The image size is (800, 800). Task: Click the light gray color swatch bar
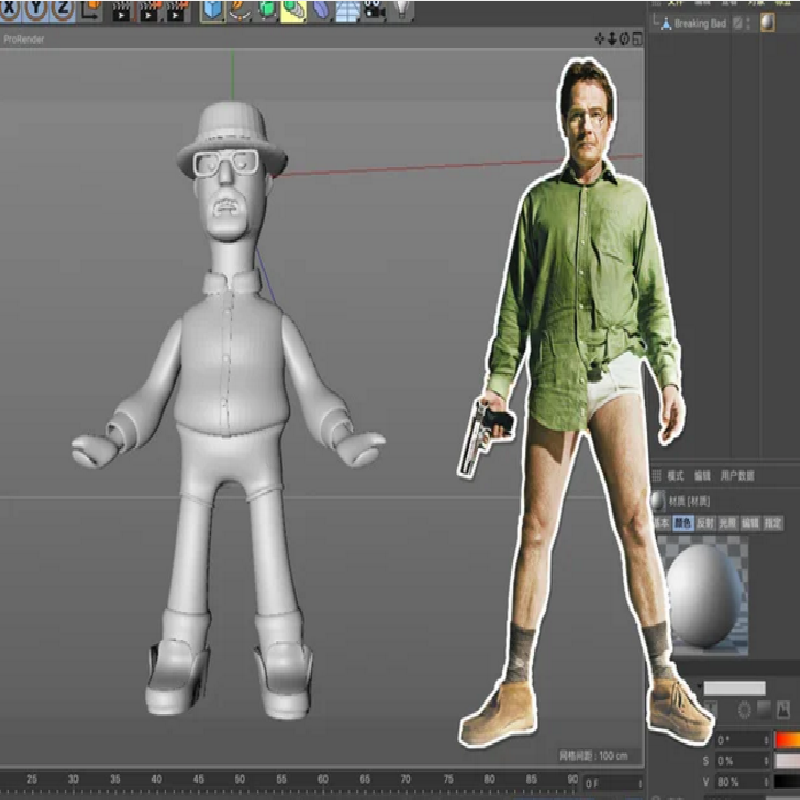pyautogui.click(x=734, y=688)
